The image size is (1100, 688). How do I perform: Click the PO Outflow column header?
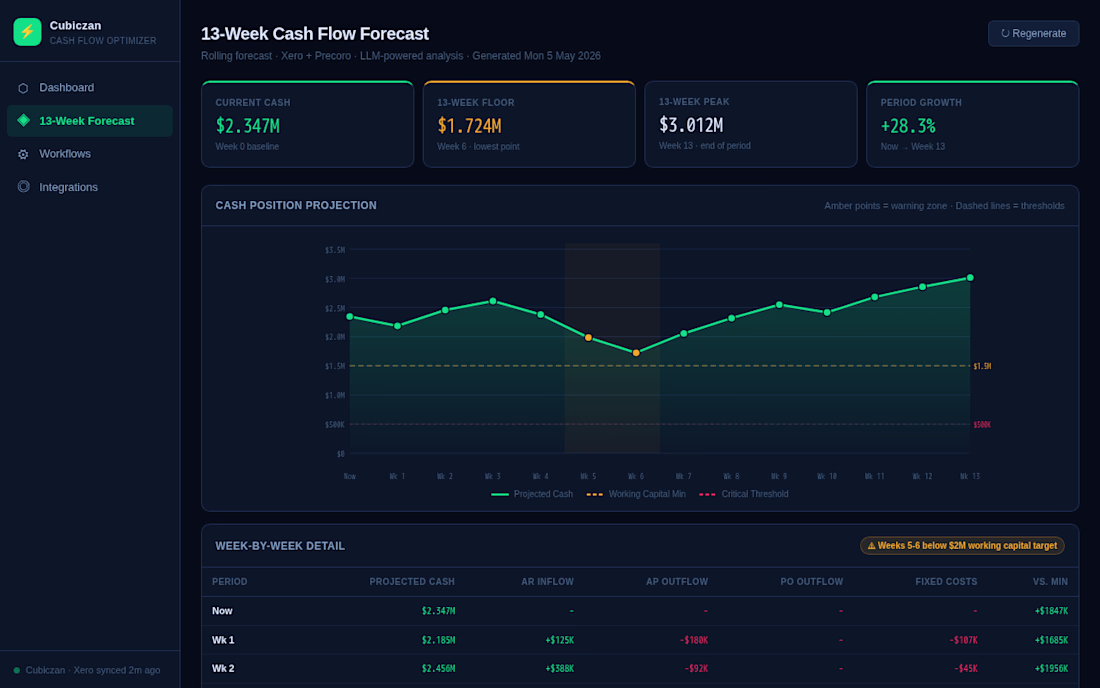click(812, 582)
